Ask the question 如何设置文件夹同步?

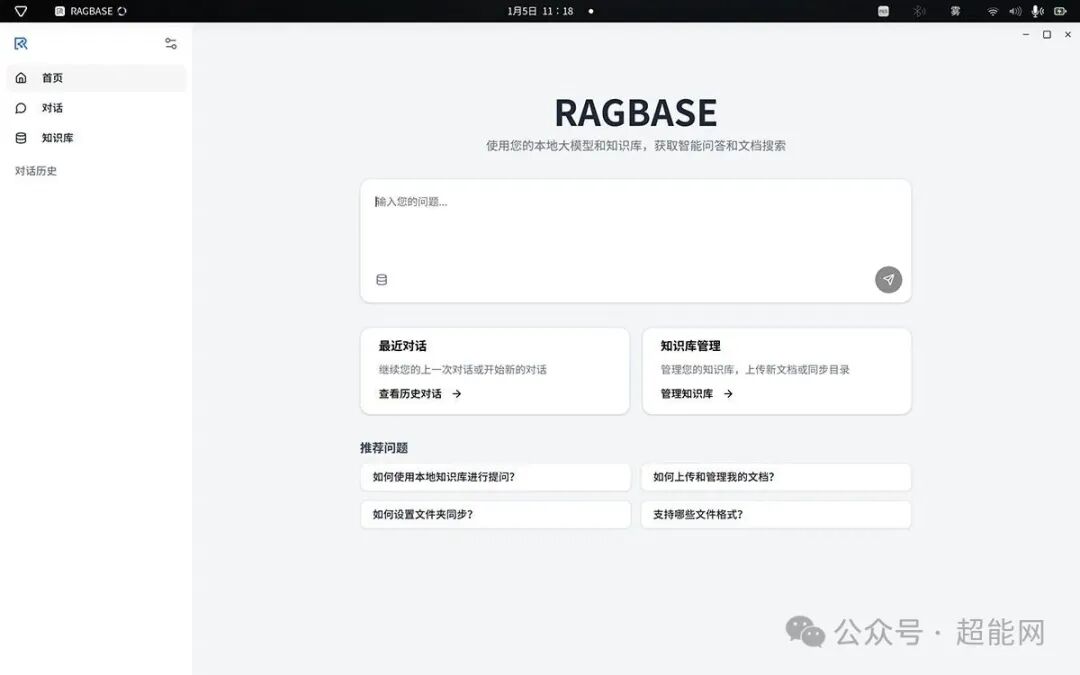pyautogui.click(x=495, y=514)
